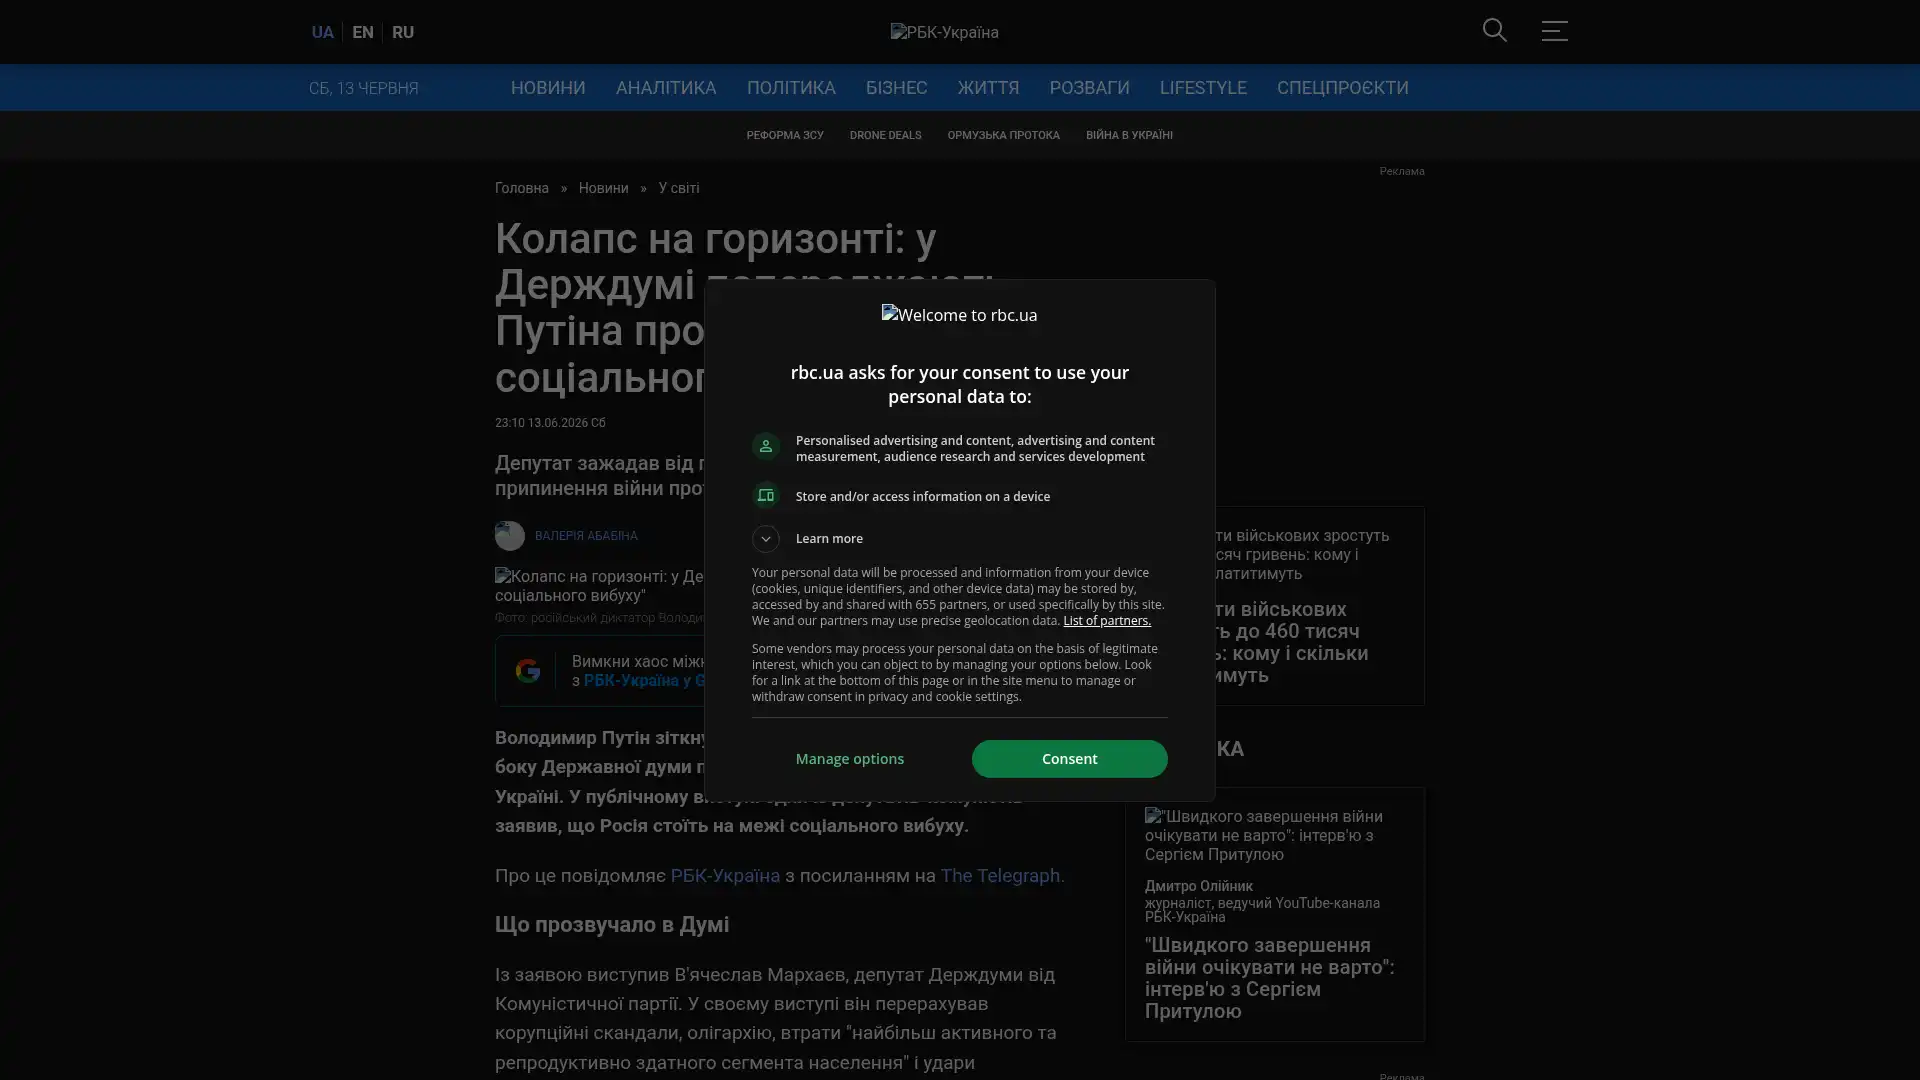
Task: Open the DRONE DEALS topic
Action: 885,135
